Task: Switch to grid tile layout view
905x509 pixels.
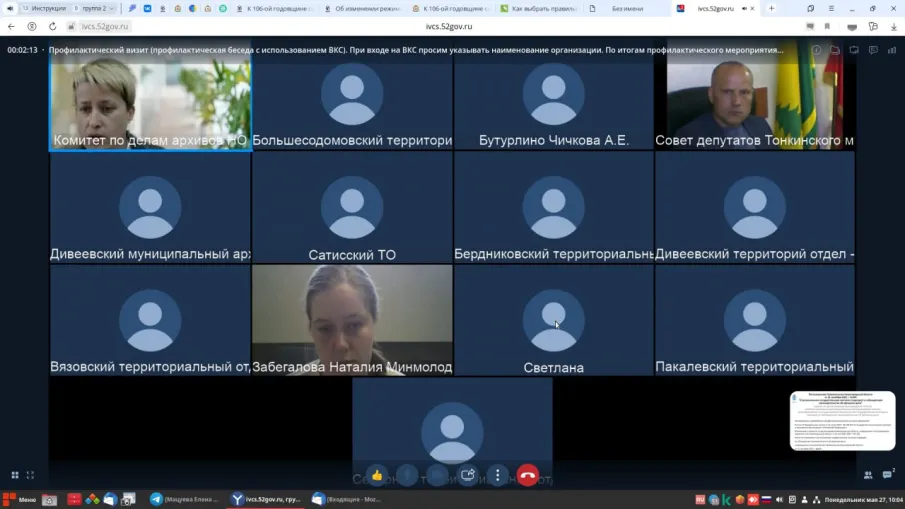Action: 15,475
